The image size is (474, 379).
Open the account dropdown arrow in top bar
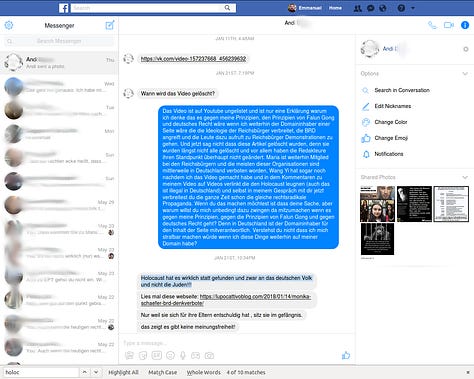413,8
